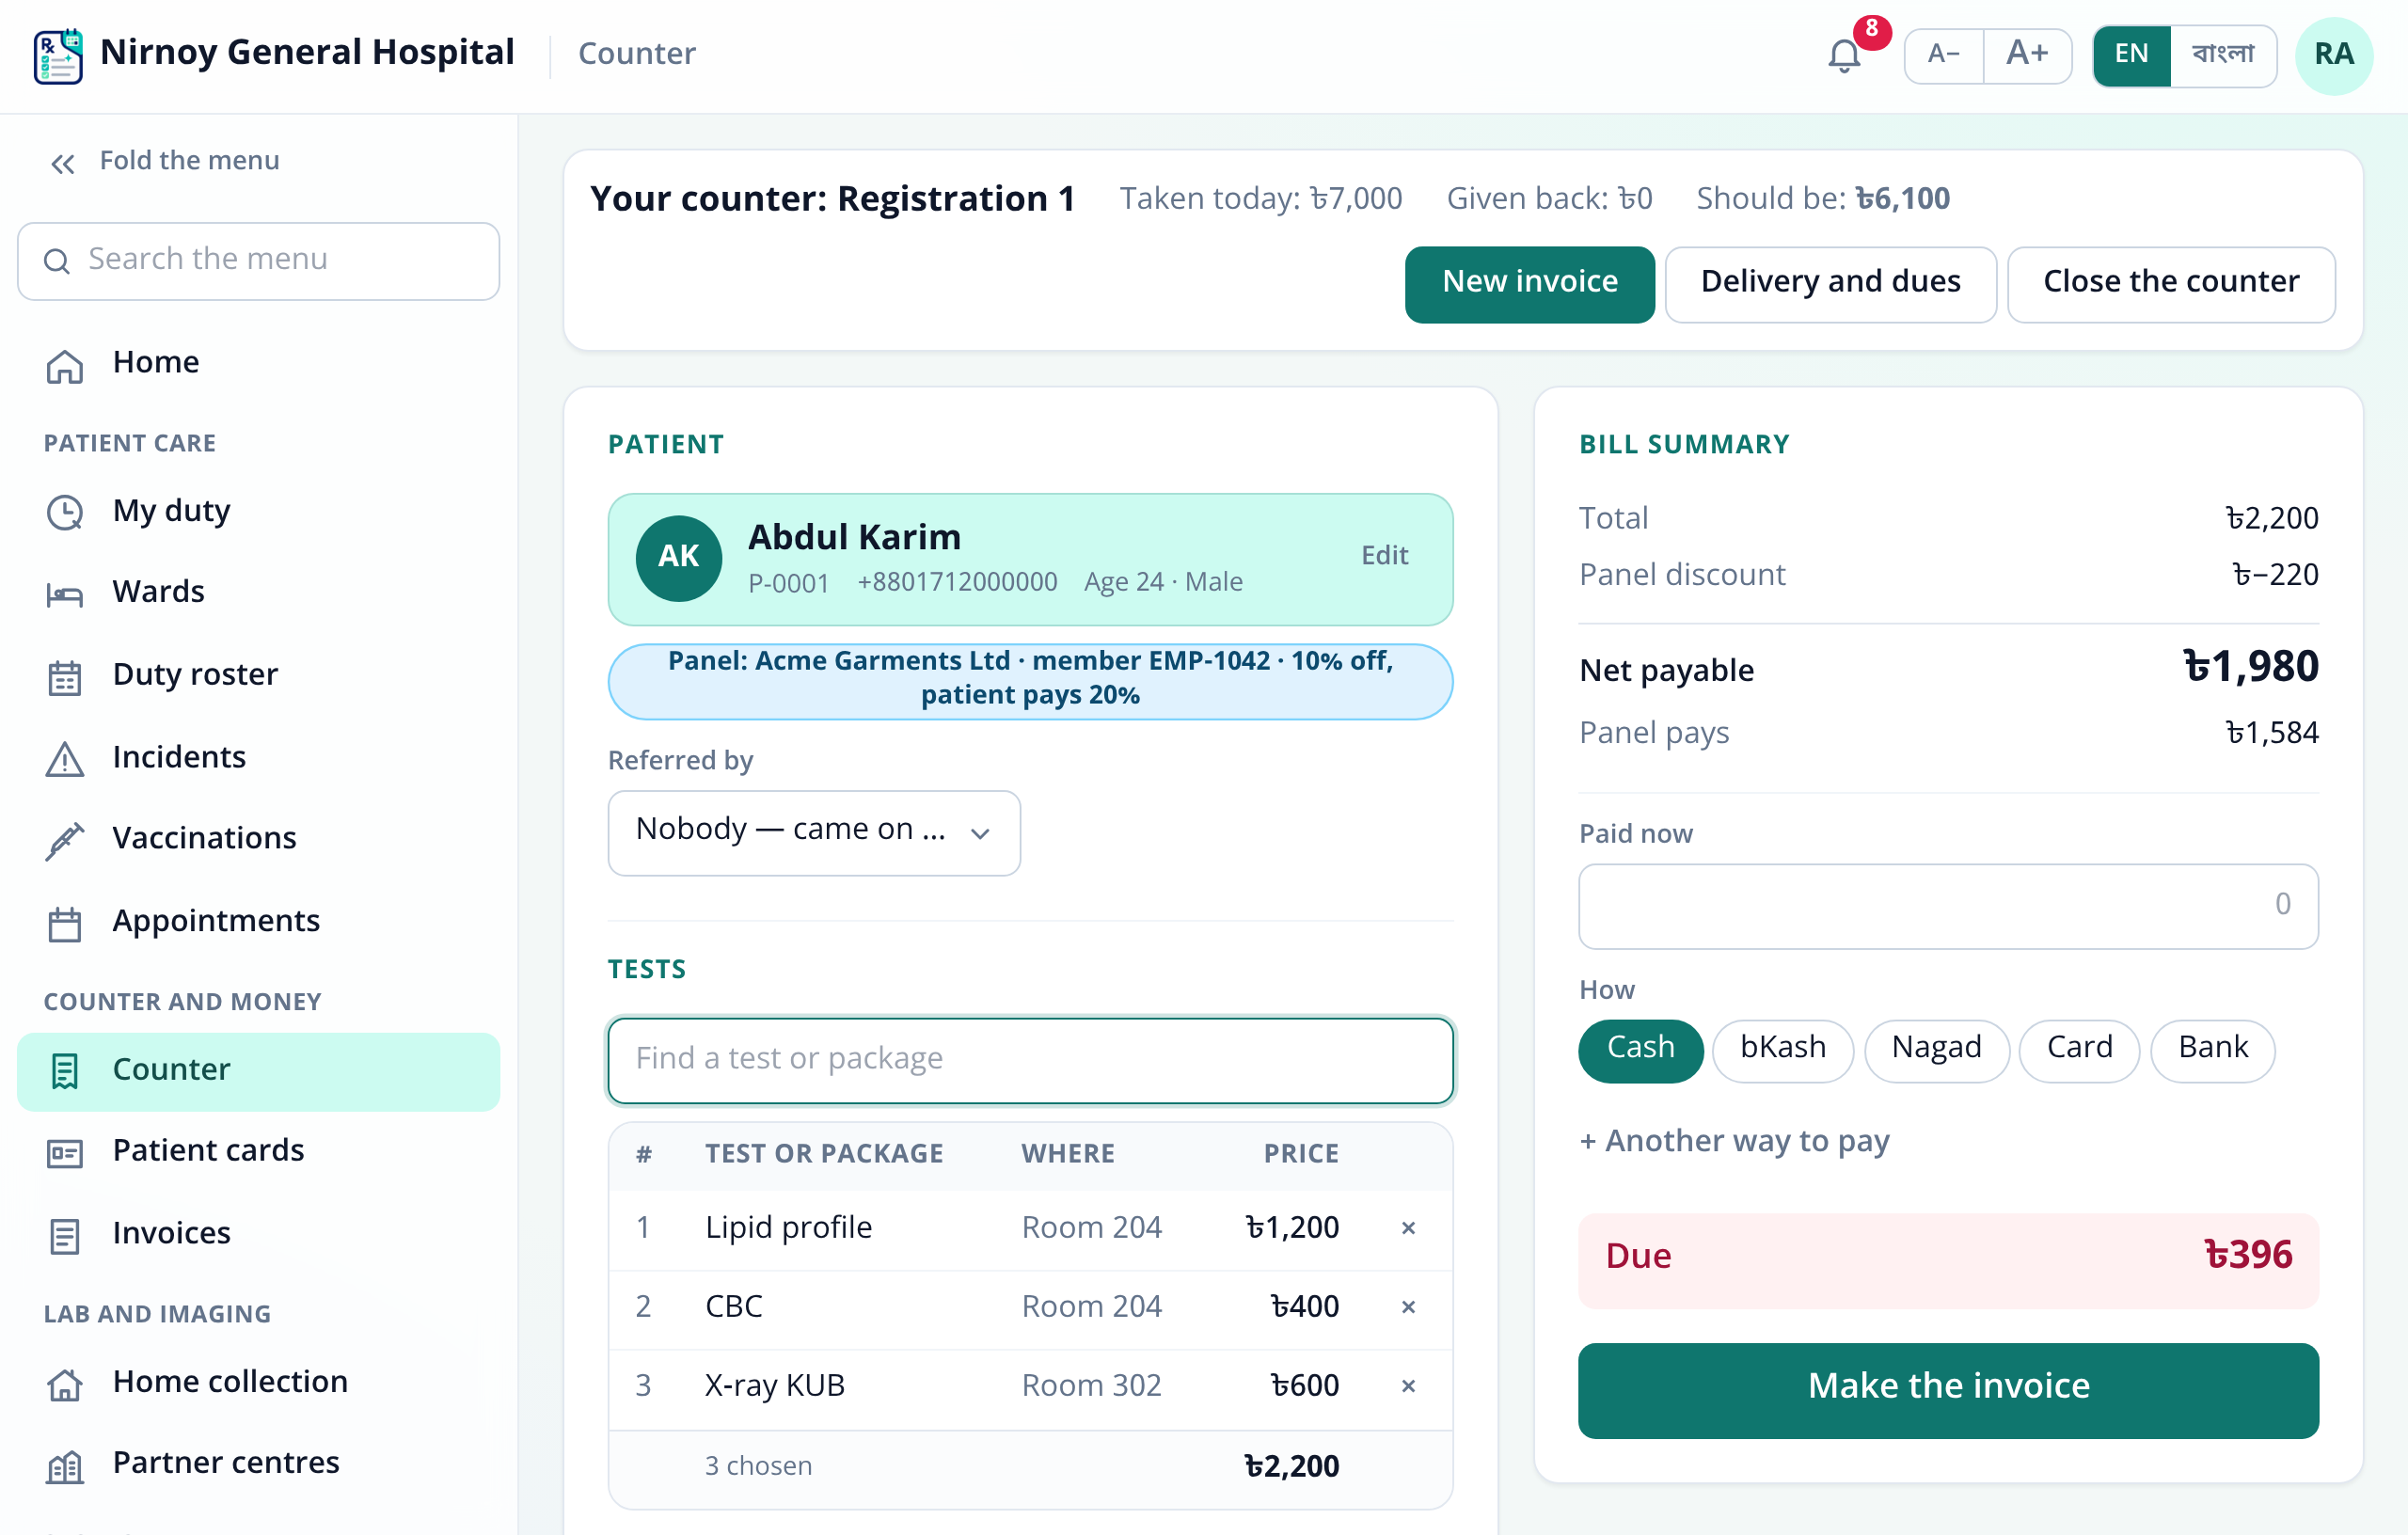Go to Wards menu item
Screen dimensions: 2408x1535
(x=258, y=593)
